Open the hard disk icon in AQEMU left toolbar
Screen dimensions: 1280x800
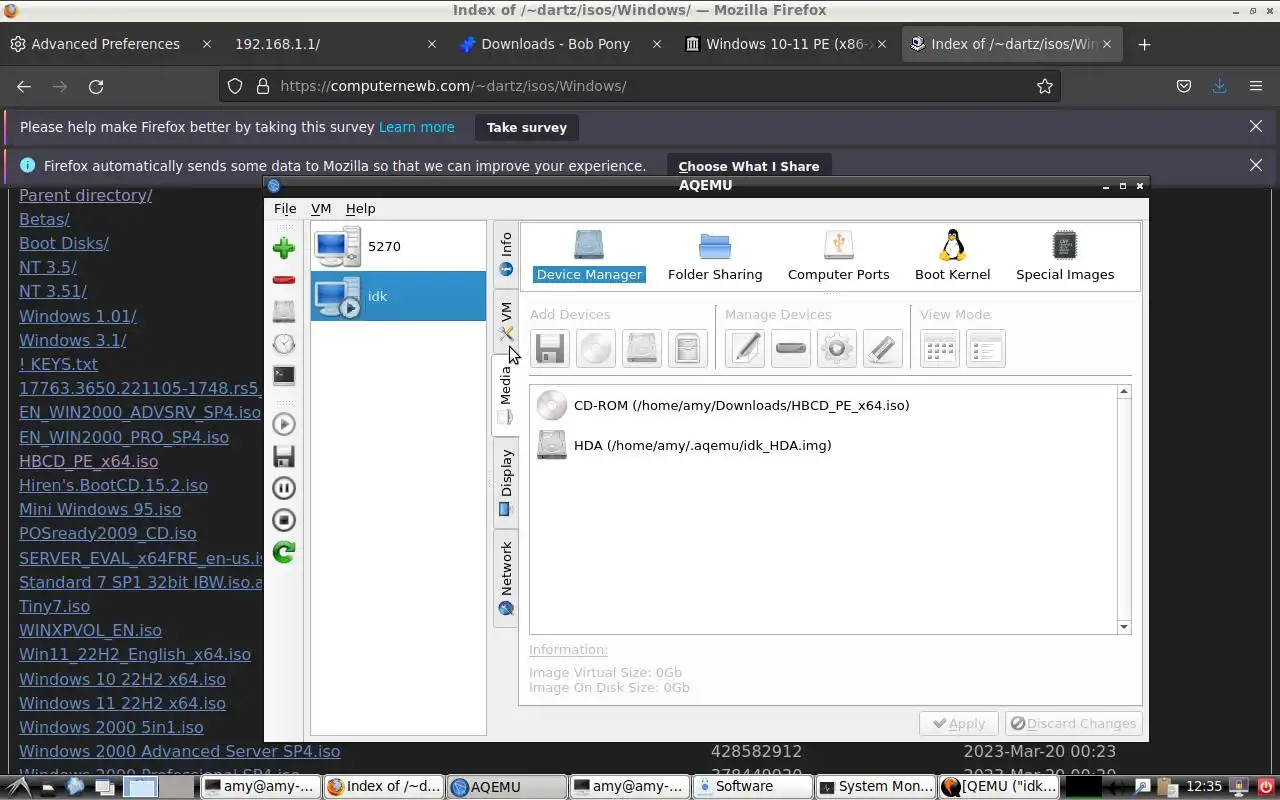[x=284, y=312]
